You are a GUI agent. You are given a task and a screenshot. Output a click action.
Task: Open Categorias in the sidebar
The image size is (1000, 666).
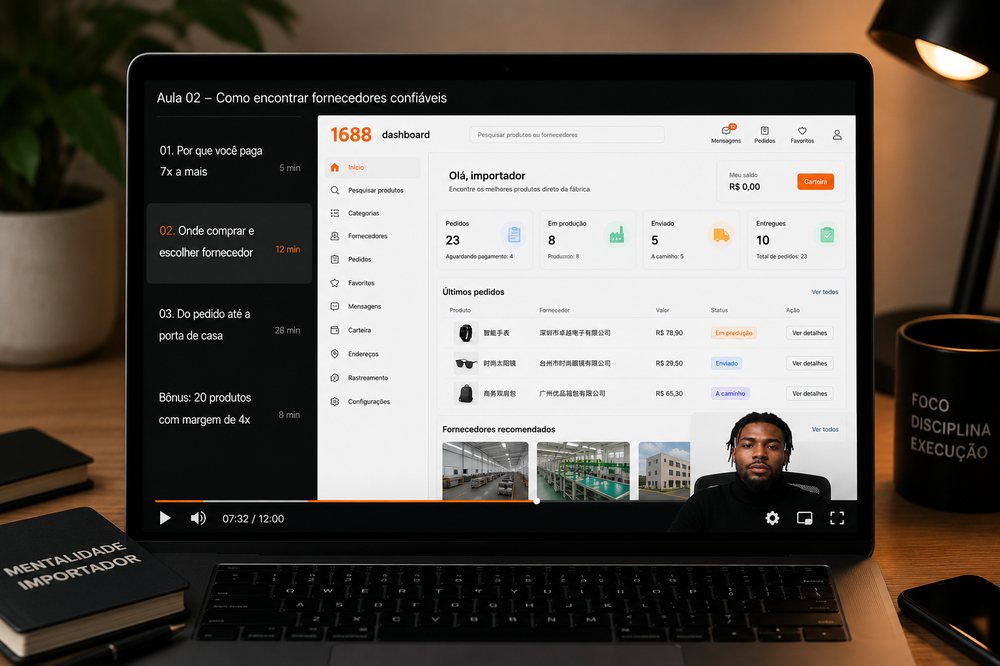coord(373,213)
